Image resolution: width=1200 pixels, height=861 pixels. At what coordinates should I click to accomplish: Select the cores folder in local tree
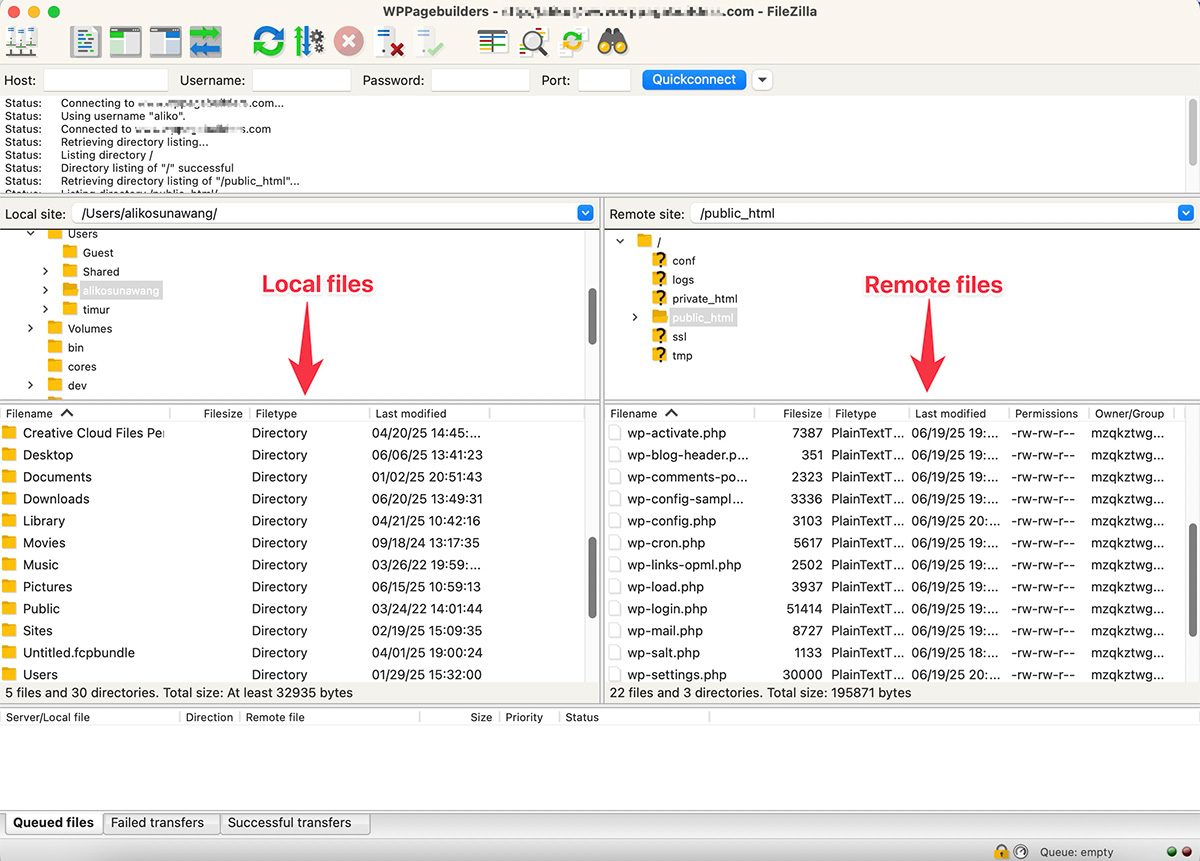click(x=82, y=367)
